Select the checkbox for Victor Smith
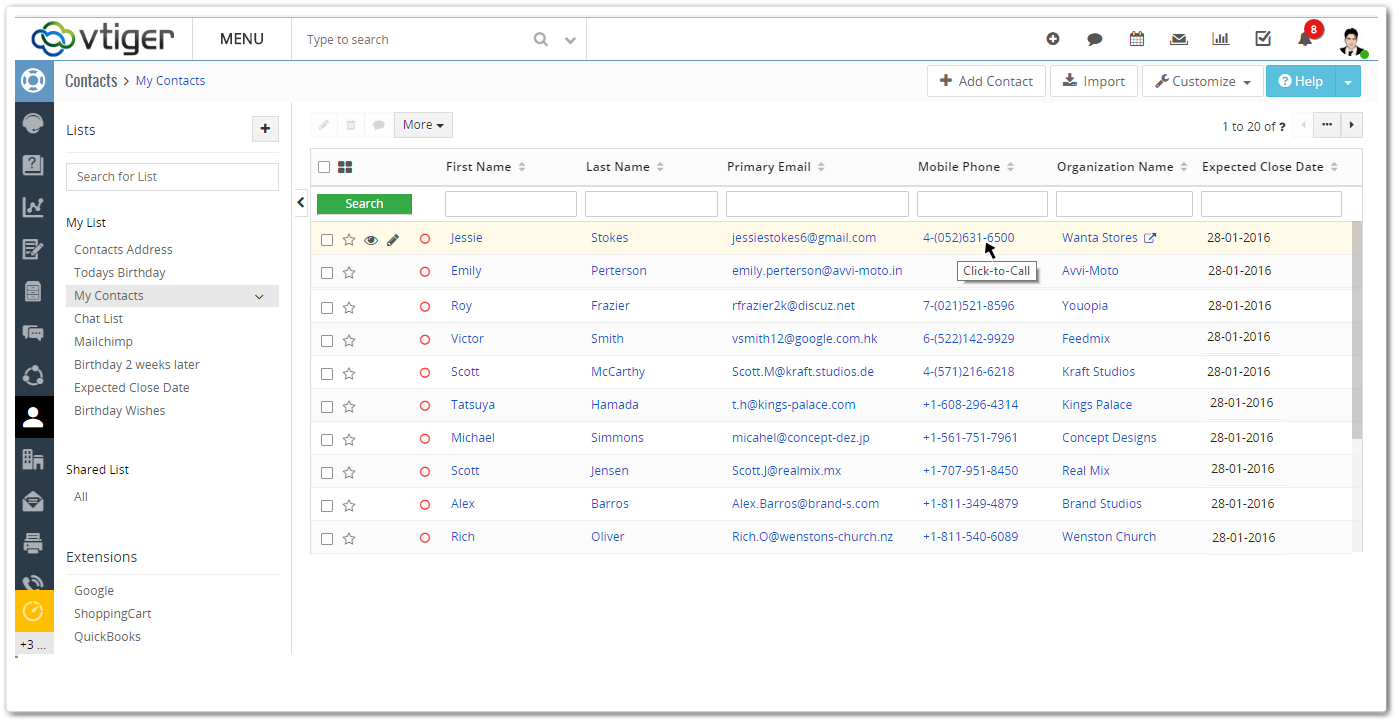1399x724 pixels. point(327,341)
